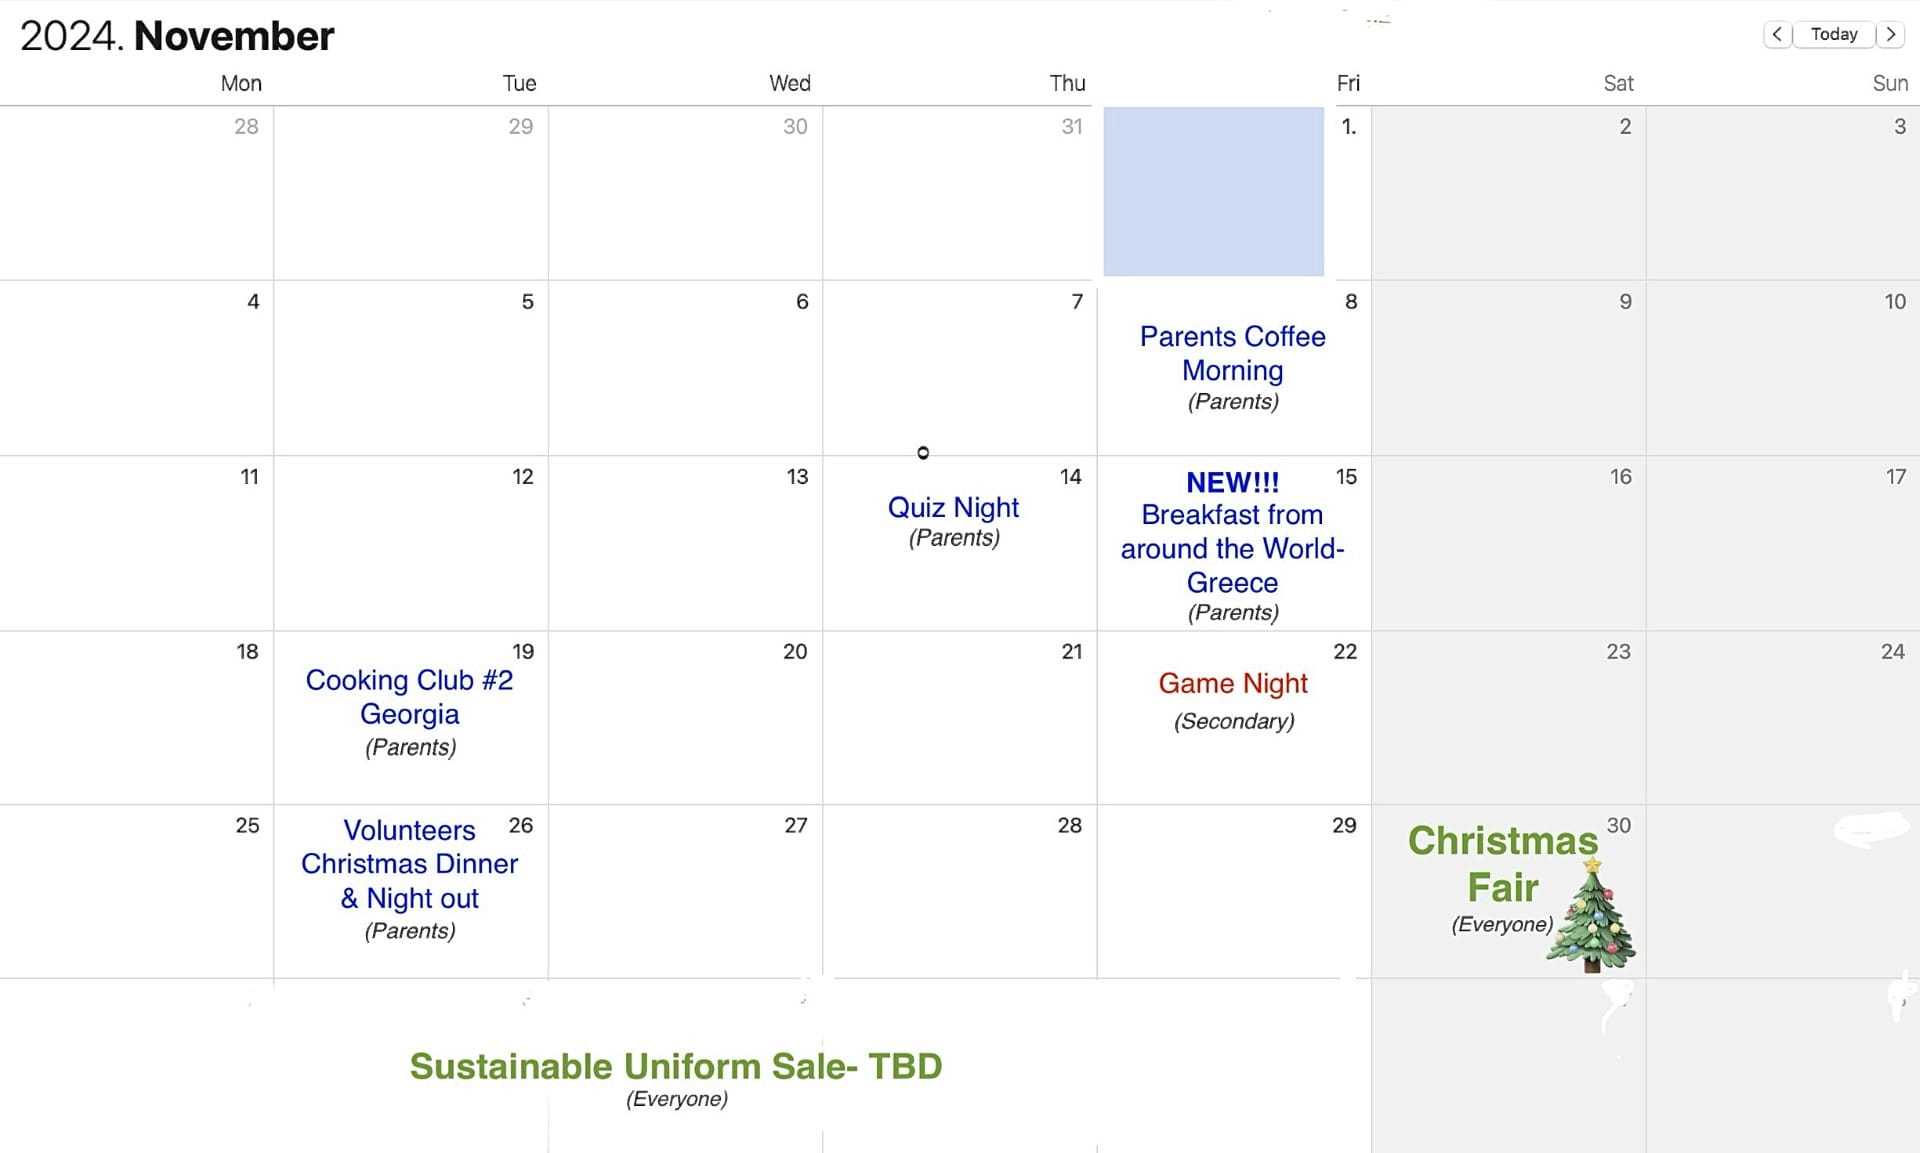Open the Cooking Club #2 Georgia event

click(x=409, y=697)
